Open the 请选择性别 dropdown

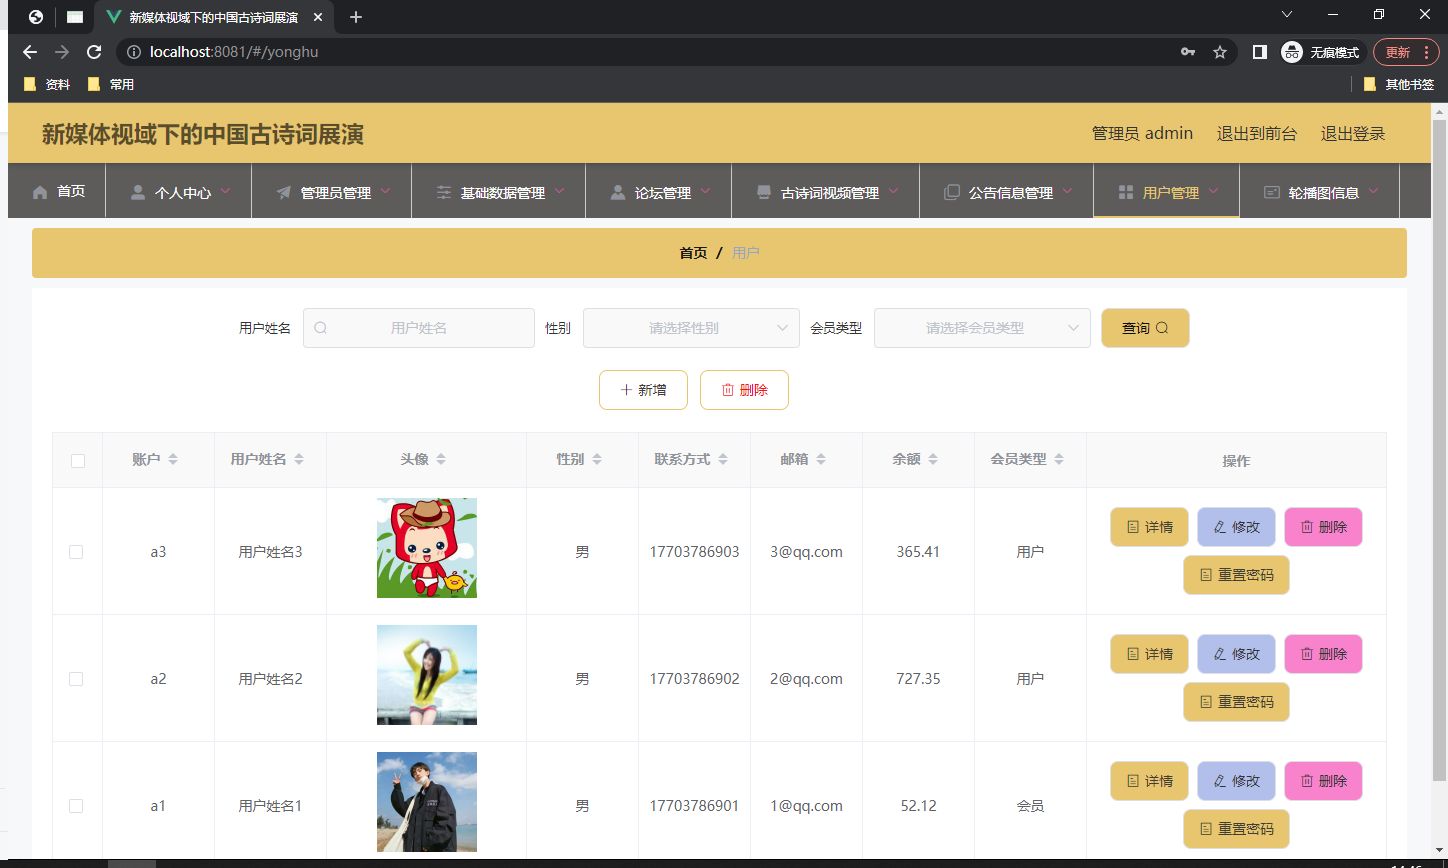(x=690, y=327)
